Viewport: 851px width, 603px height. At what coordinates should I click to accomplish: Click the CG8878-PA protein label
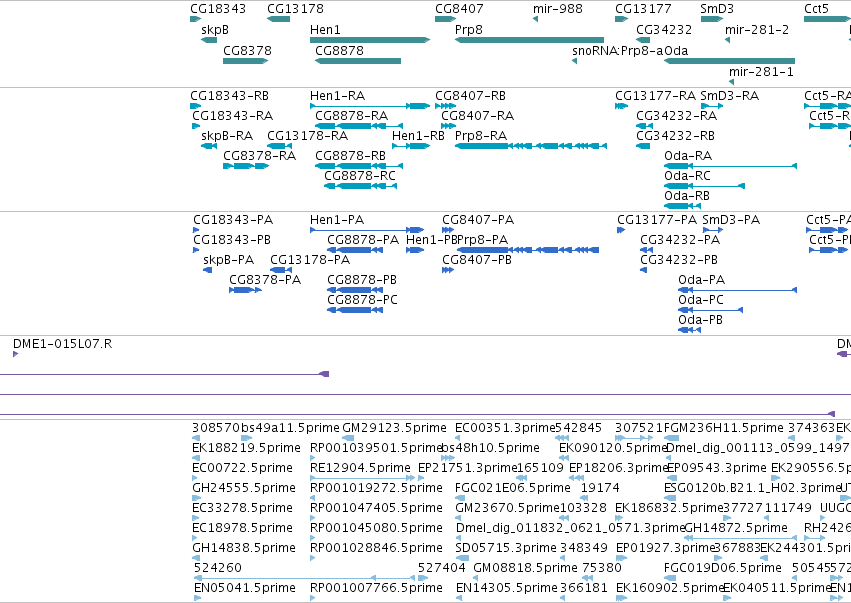[363, 240]
